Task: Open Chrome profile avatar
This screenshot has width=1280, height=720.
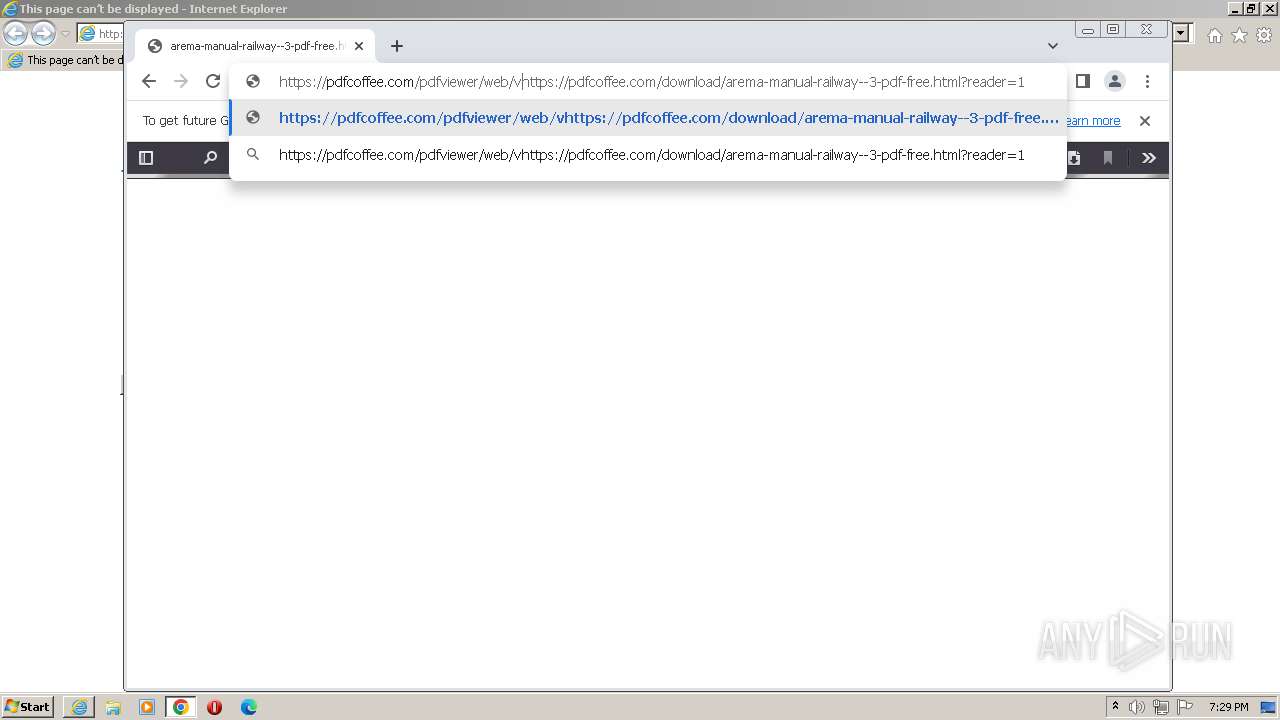Action: [1115, 81]
